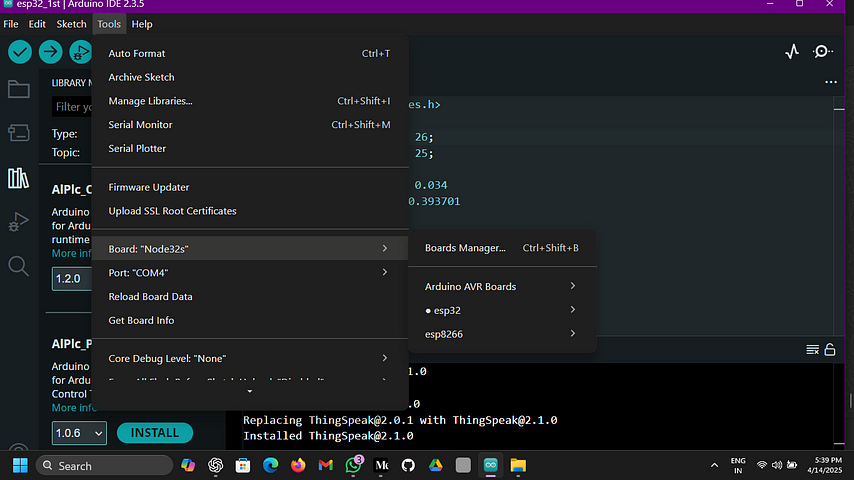Image resolution: width=854 pixels, height=480 pixels.
Task: Open the Debug sidebar icon
Action: (19, 222)
